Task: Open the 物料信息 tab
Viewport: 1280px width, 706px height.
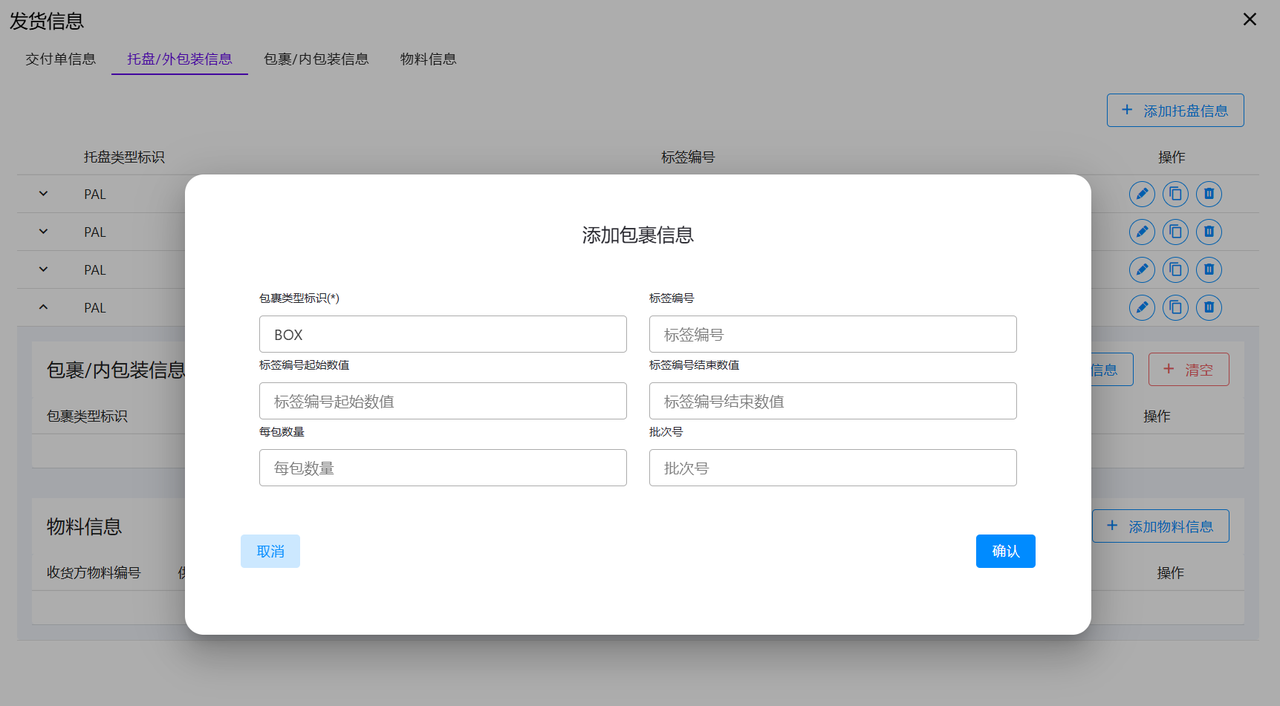Action: (428, 59)
